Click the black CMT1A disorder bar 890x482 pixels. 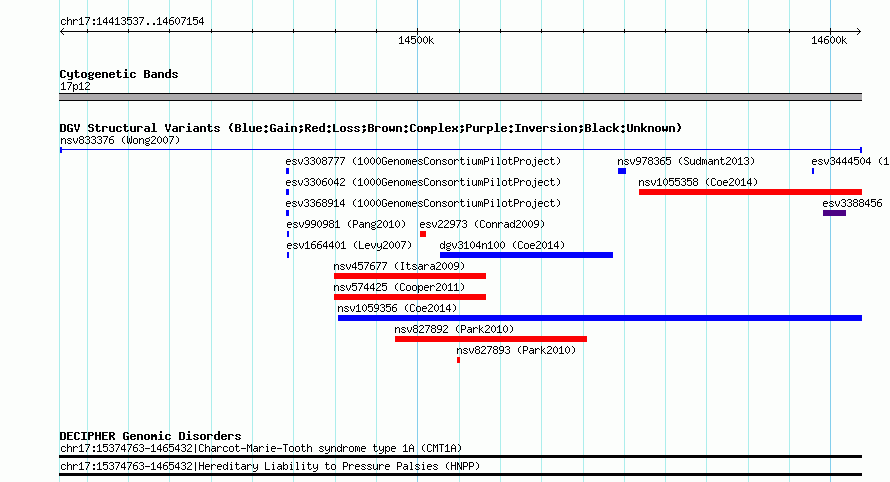(460, 456)
